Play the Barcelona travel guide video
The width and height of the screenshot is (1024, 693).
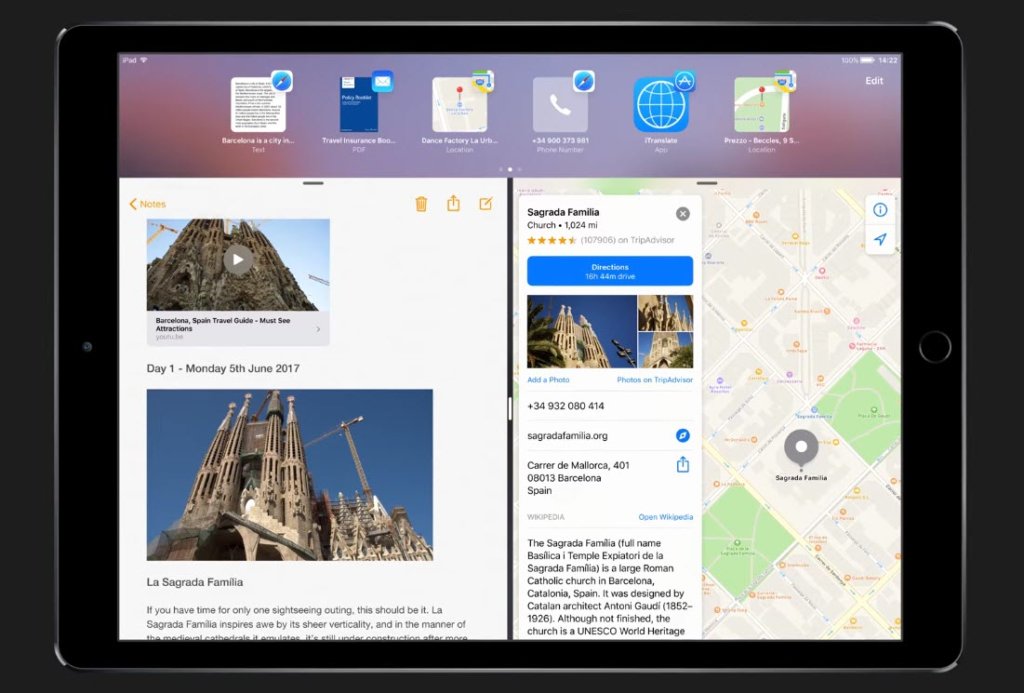(x=237, y=260)
